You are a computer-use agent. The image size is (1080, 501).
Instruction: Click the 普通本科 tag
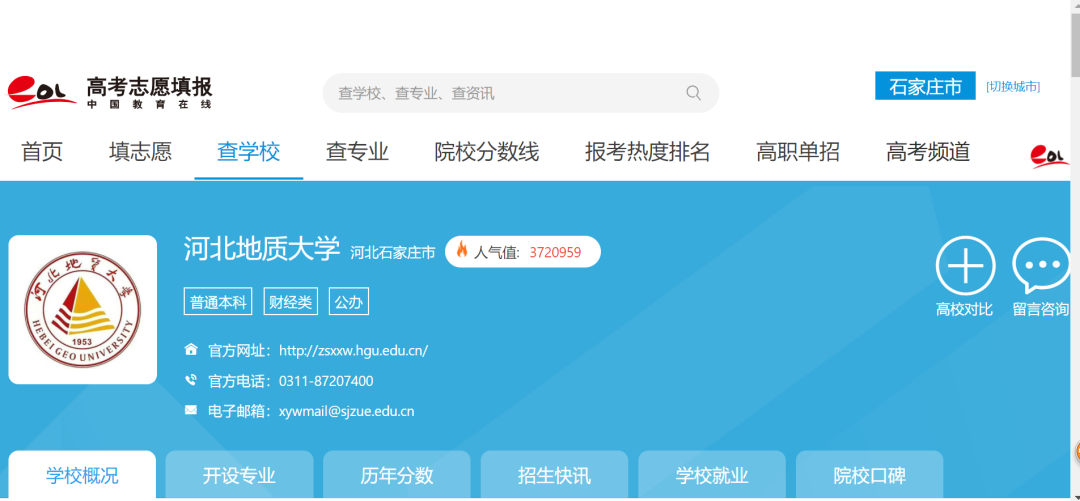(218, 302)
